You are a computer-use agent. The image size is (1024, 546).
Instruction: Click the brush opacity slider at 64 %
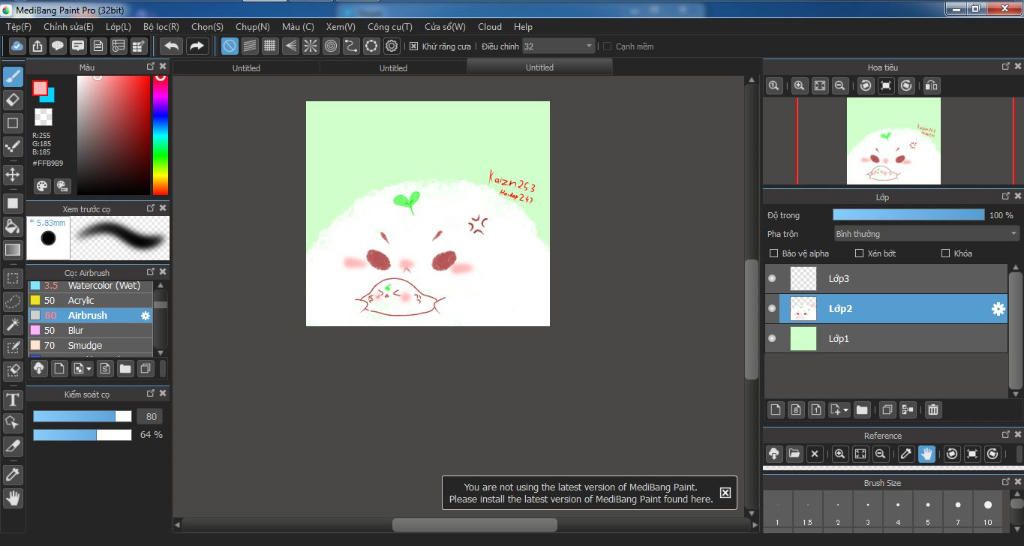coord(82,435)
